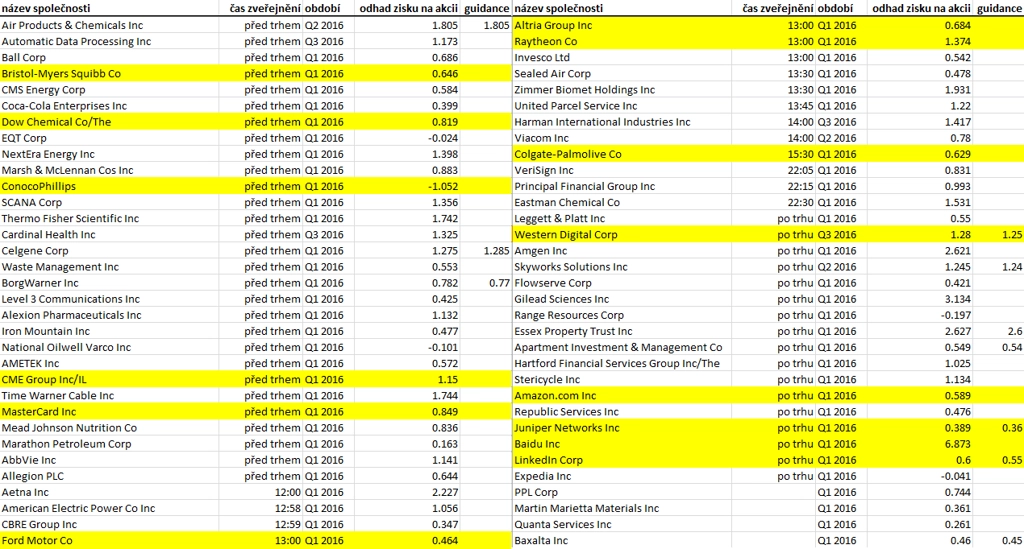Click the Expedia Inc cell
Screen dimensions: 1024x549
pyautogui.click(x=622, y=476)
